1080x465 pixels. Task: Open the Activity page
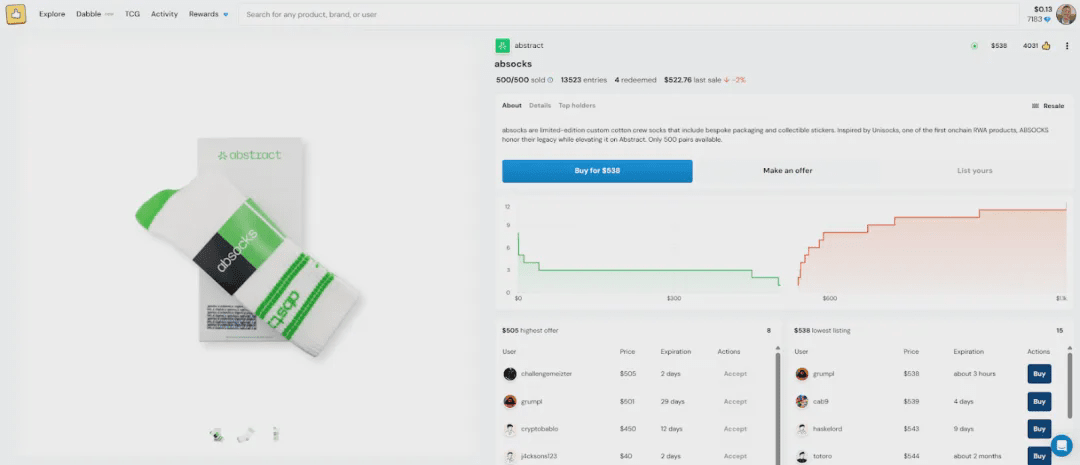(164, 14)
